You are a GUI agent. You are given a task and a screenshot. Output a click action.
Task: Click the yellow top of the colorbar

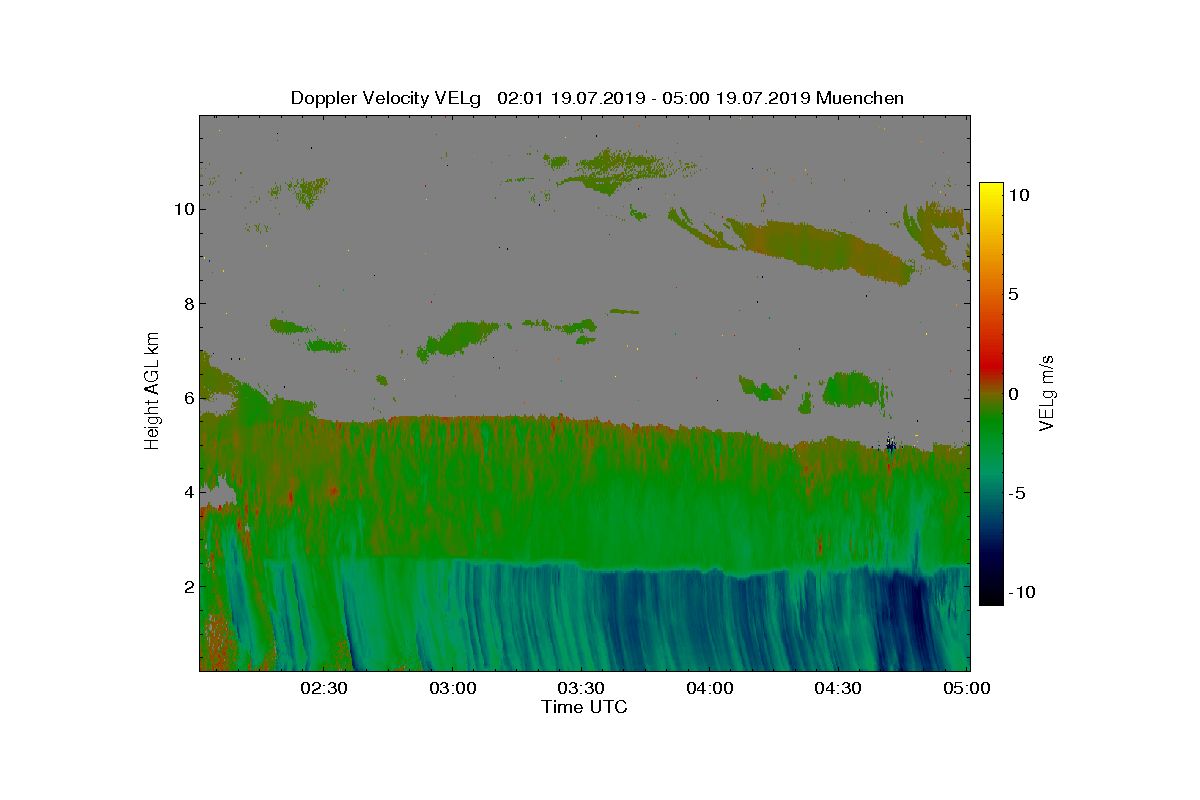click(x=991, y=190)
